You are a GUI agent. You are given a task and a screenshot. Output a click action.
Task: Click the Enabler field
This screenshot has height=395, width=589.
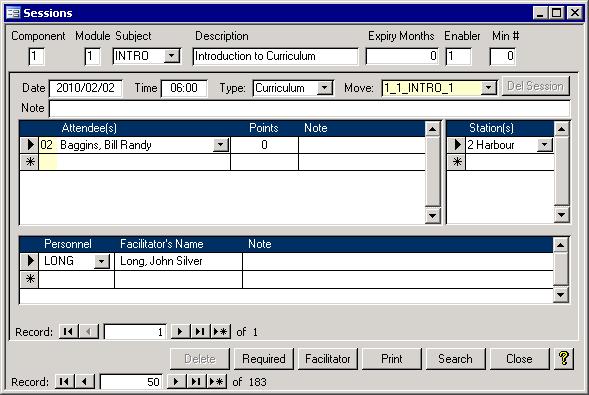point(458,56)
